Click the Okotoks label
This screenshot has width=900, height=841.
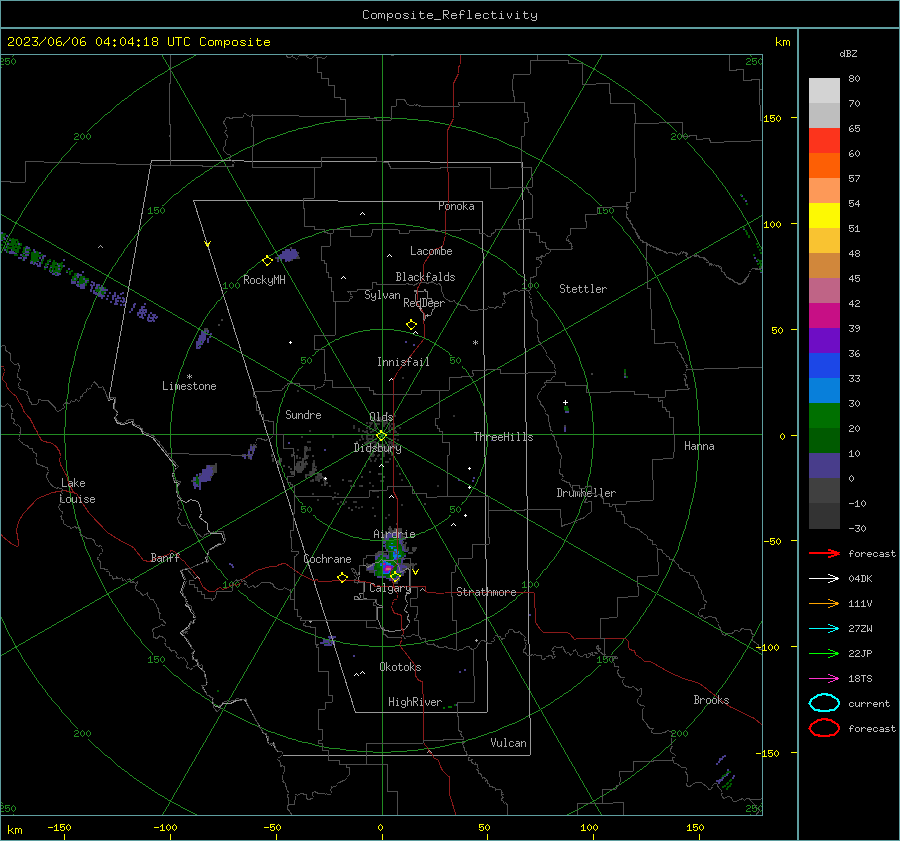pos(400,667)
